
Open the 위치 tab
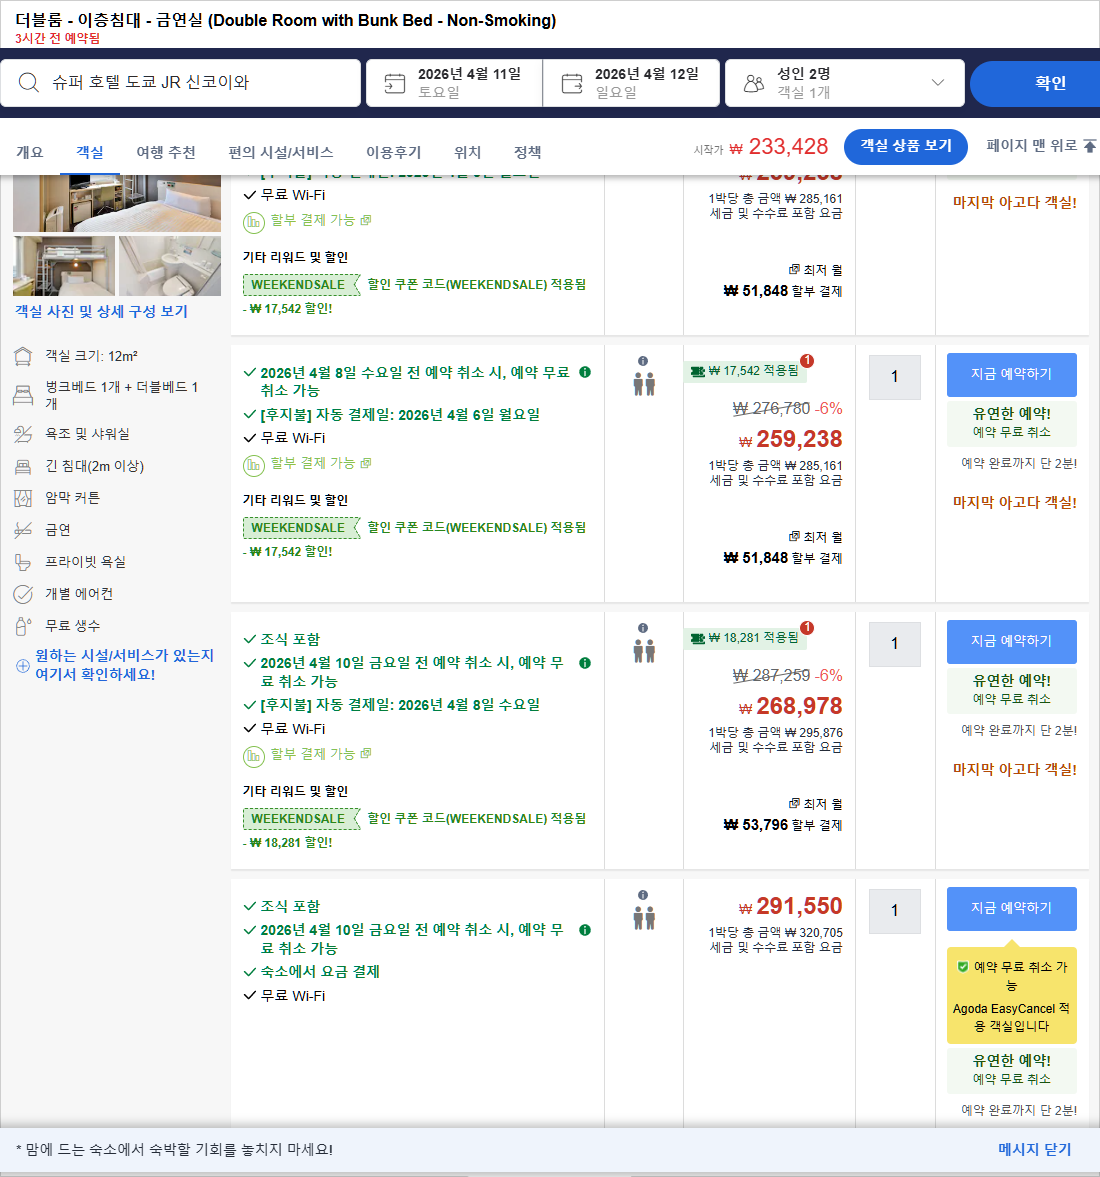(467, 152)
